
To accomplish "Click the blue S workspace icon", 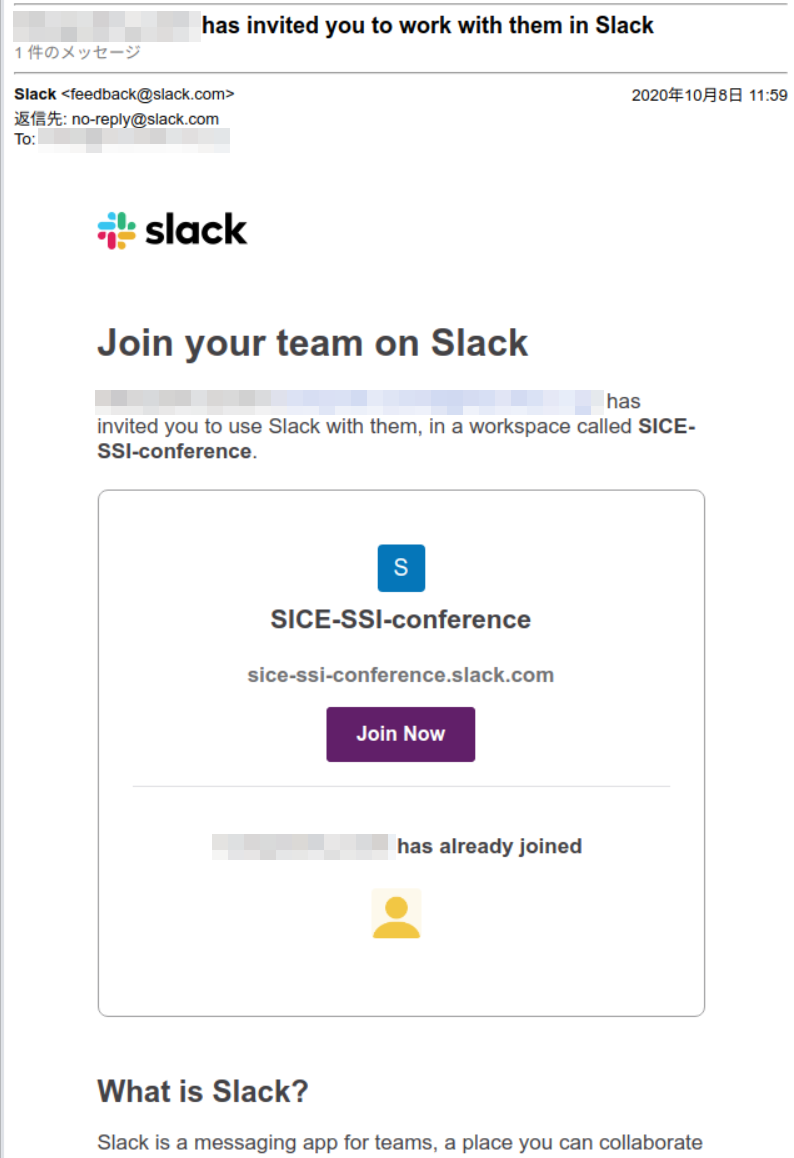I will point(401,568).
